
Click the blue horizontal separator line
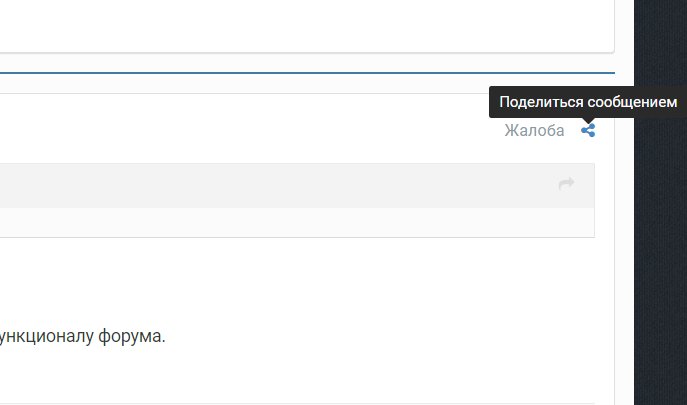(x=300, y=73)
